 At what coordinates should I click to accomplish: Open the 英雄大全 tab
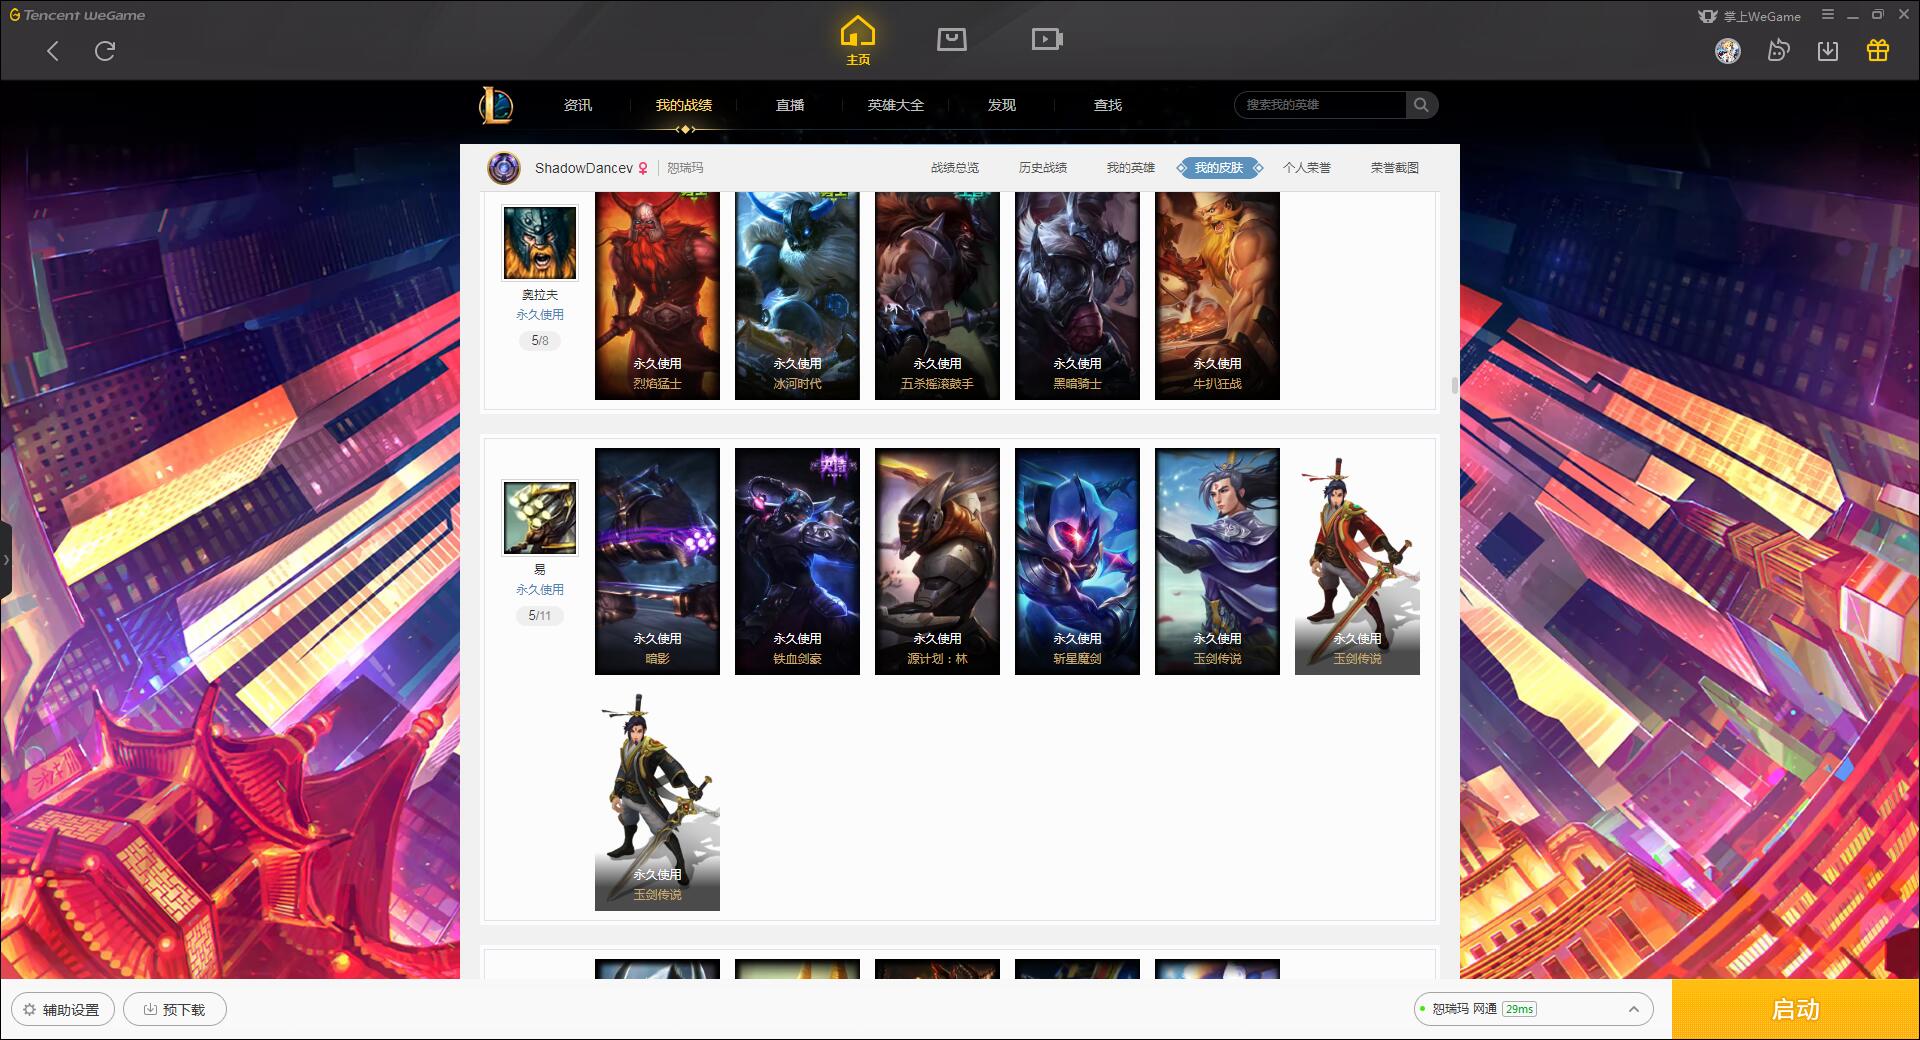(x=896, y=105)
